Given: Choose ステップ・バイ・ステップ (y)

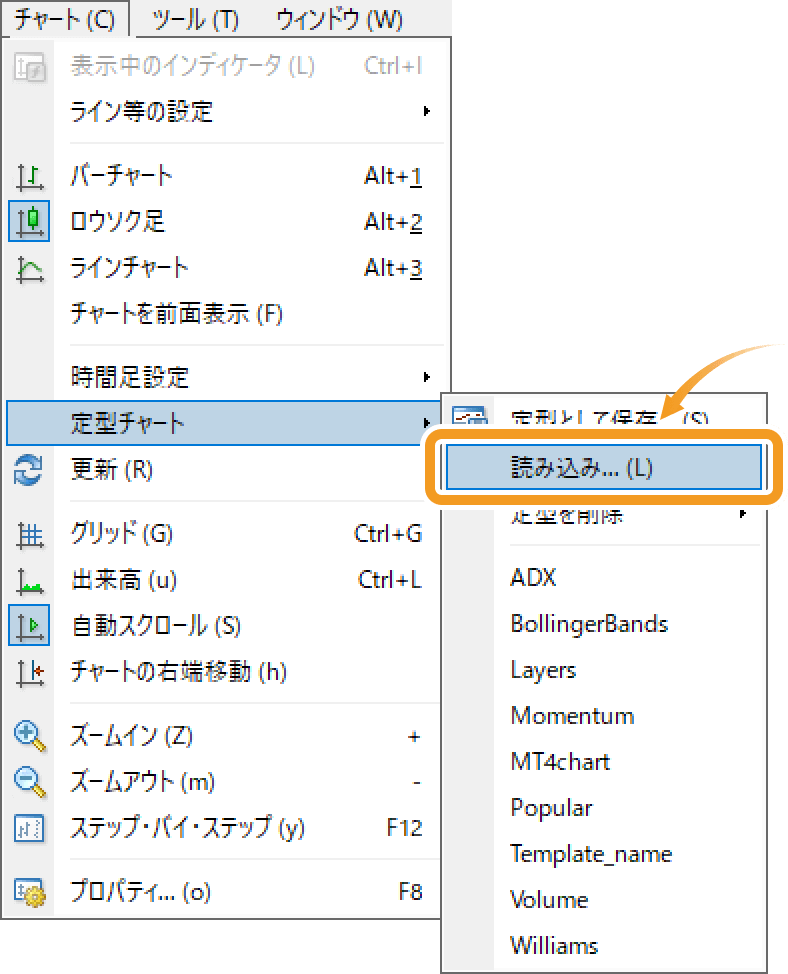Looking at the screenshot, I should coord(224,829).
